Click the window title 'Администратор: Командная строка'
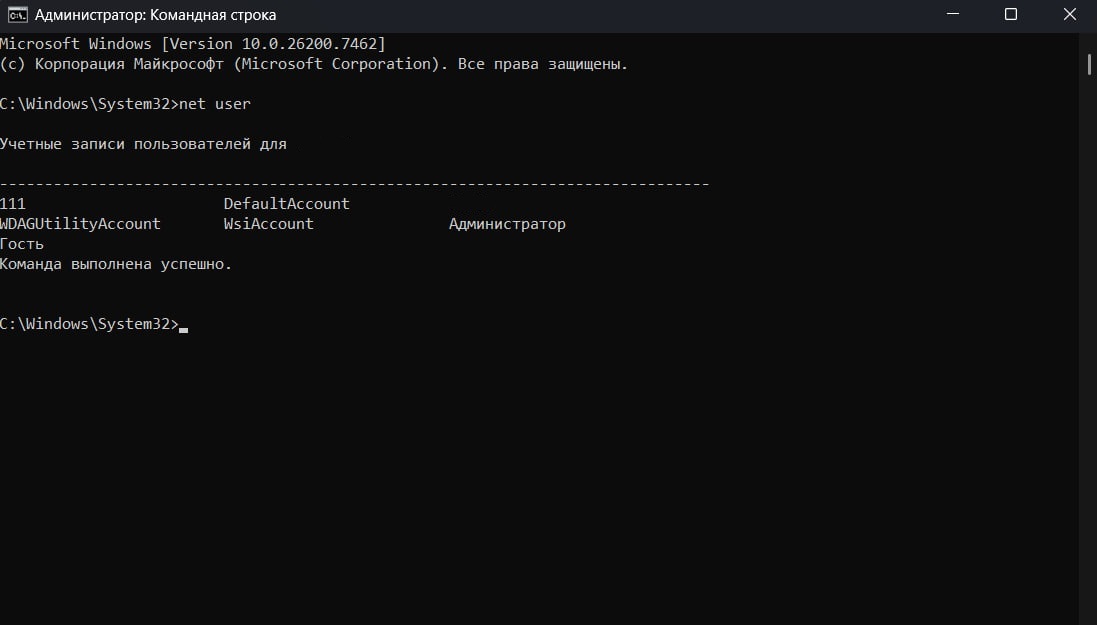Image resolution: width=1097 pixels, height=625 pixels. (x=155, y=15)
